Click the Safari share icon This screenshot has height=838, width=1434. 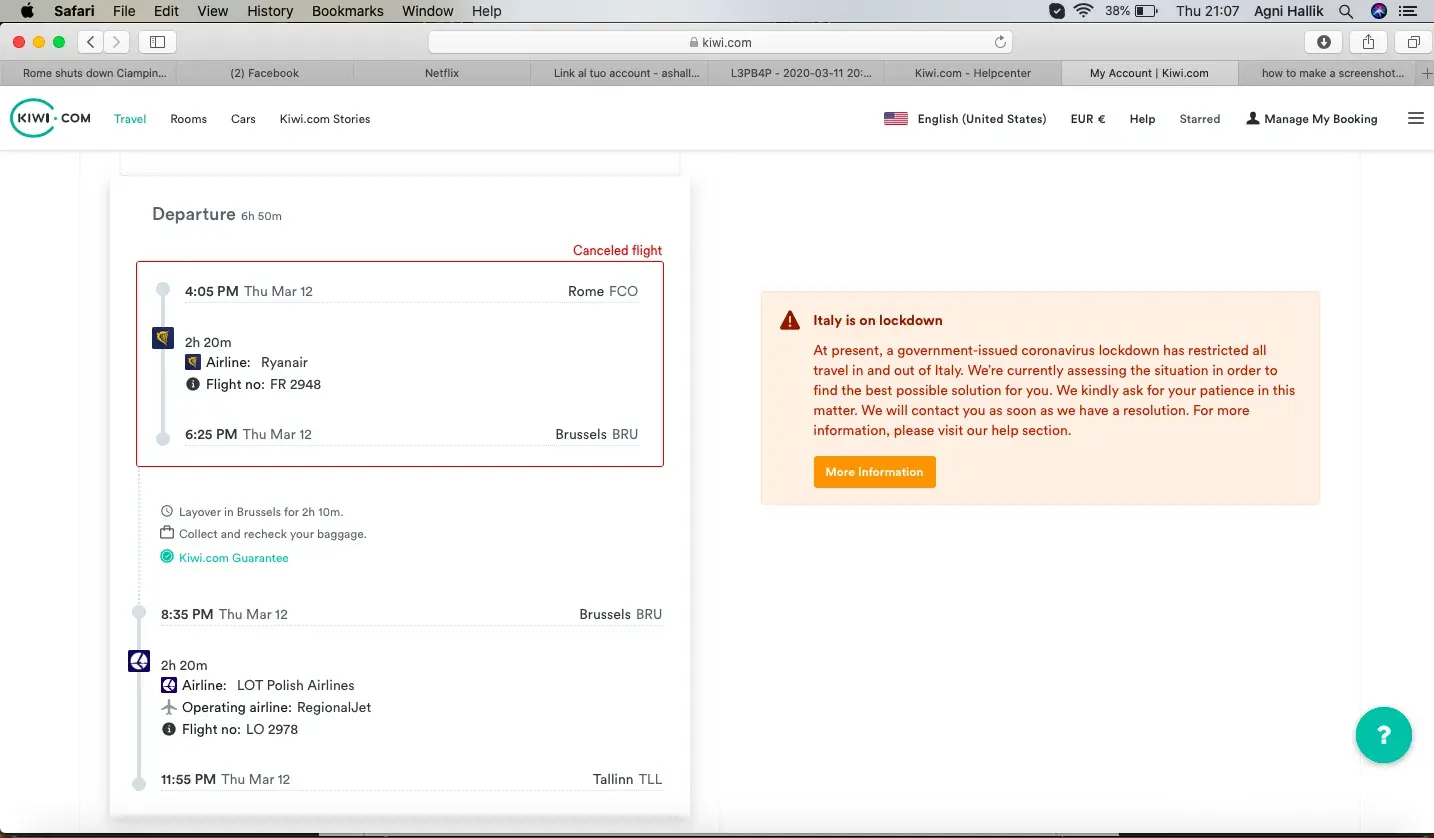point(1368,42)
